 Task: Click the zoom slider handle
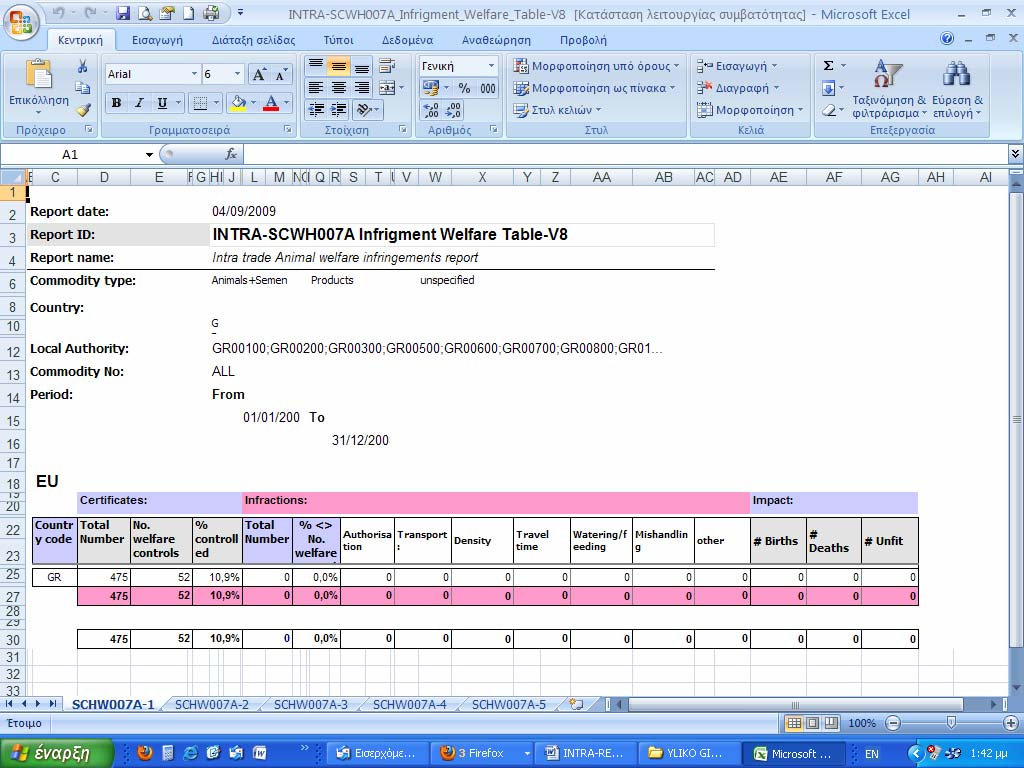(951, 723)
